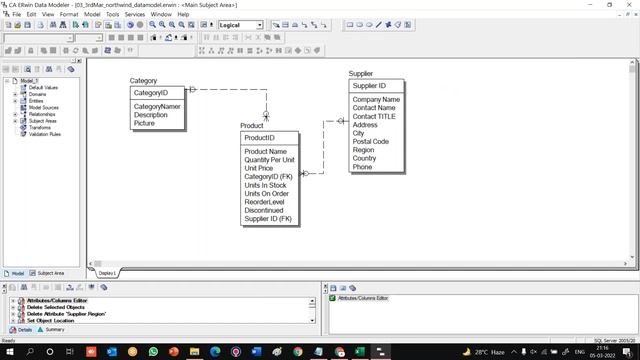The width and height of the screenshot is (640, 360).
Task: Open the File menu
Action: tap(17, 14)
